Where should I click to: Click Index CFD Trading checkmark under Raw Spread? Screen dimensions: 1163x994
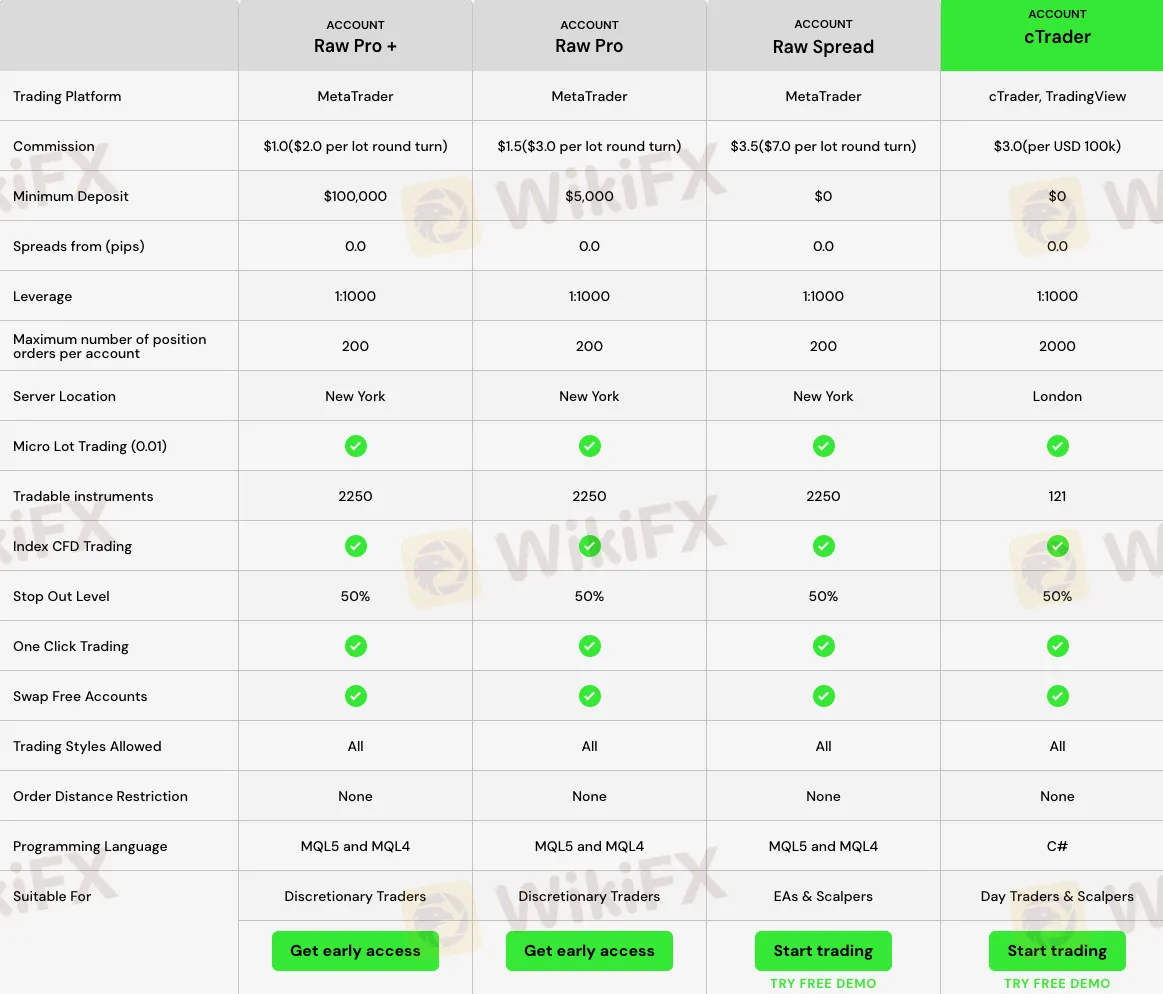pyautogui.click(x=823, y=546)
